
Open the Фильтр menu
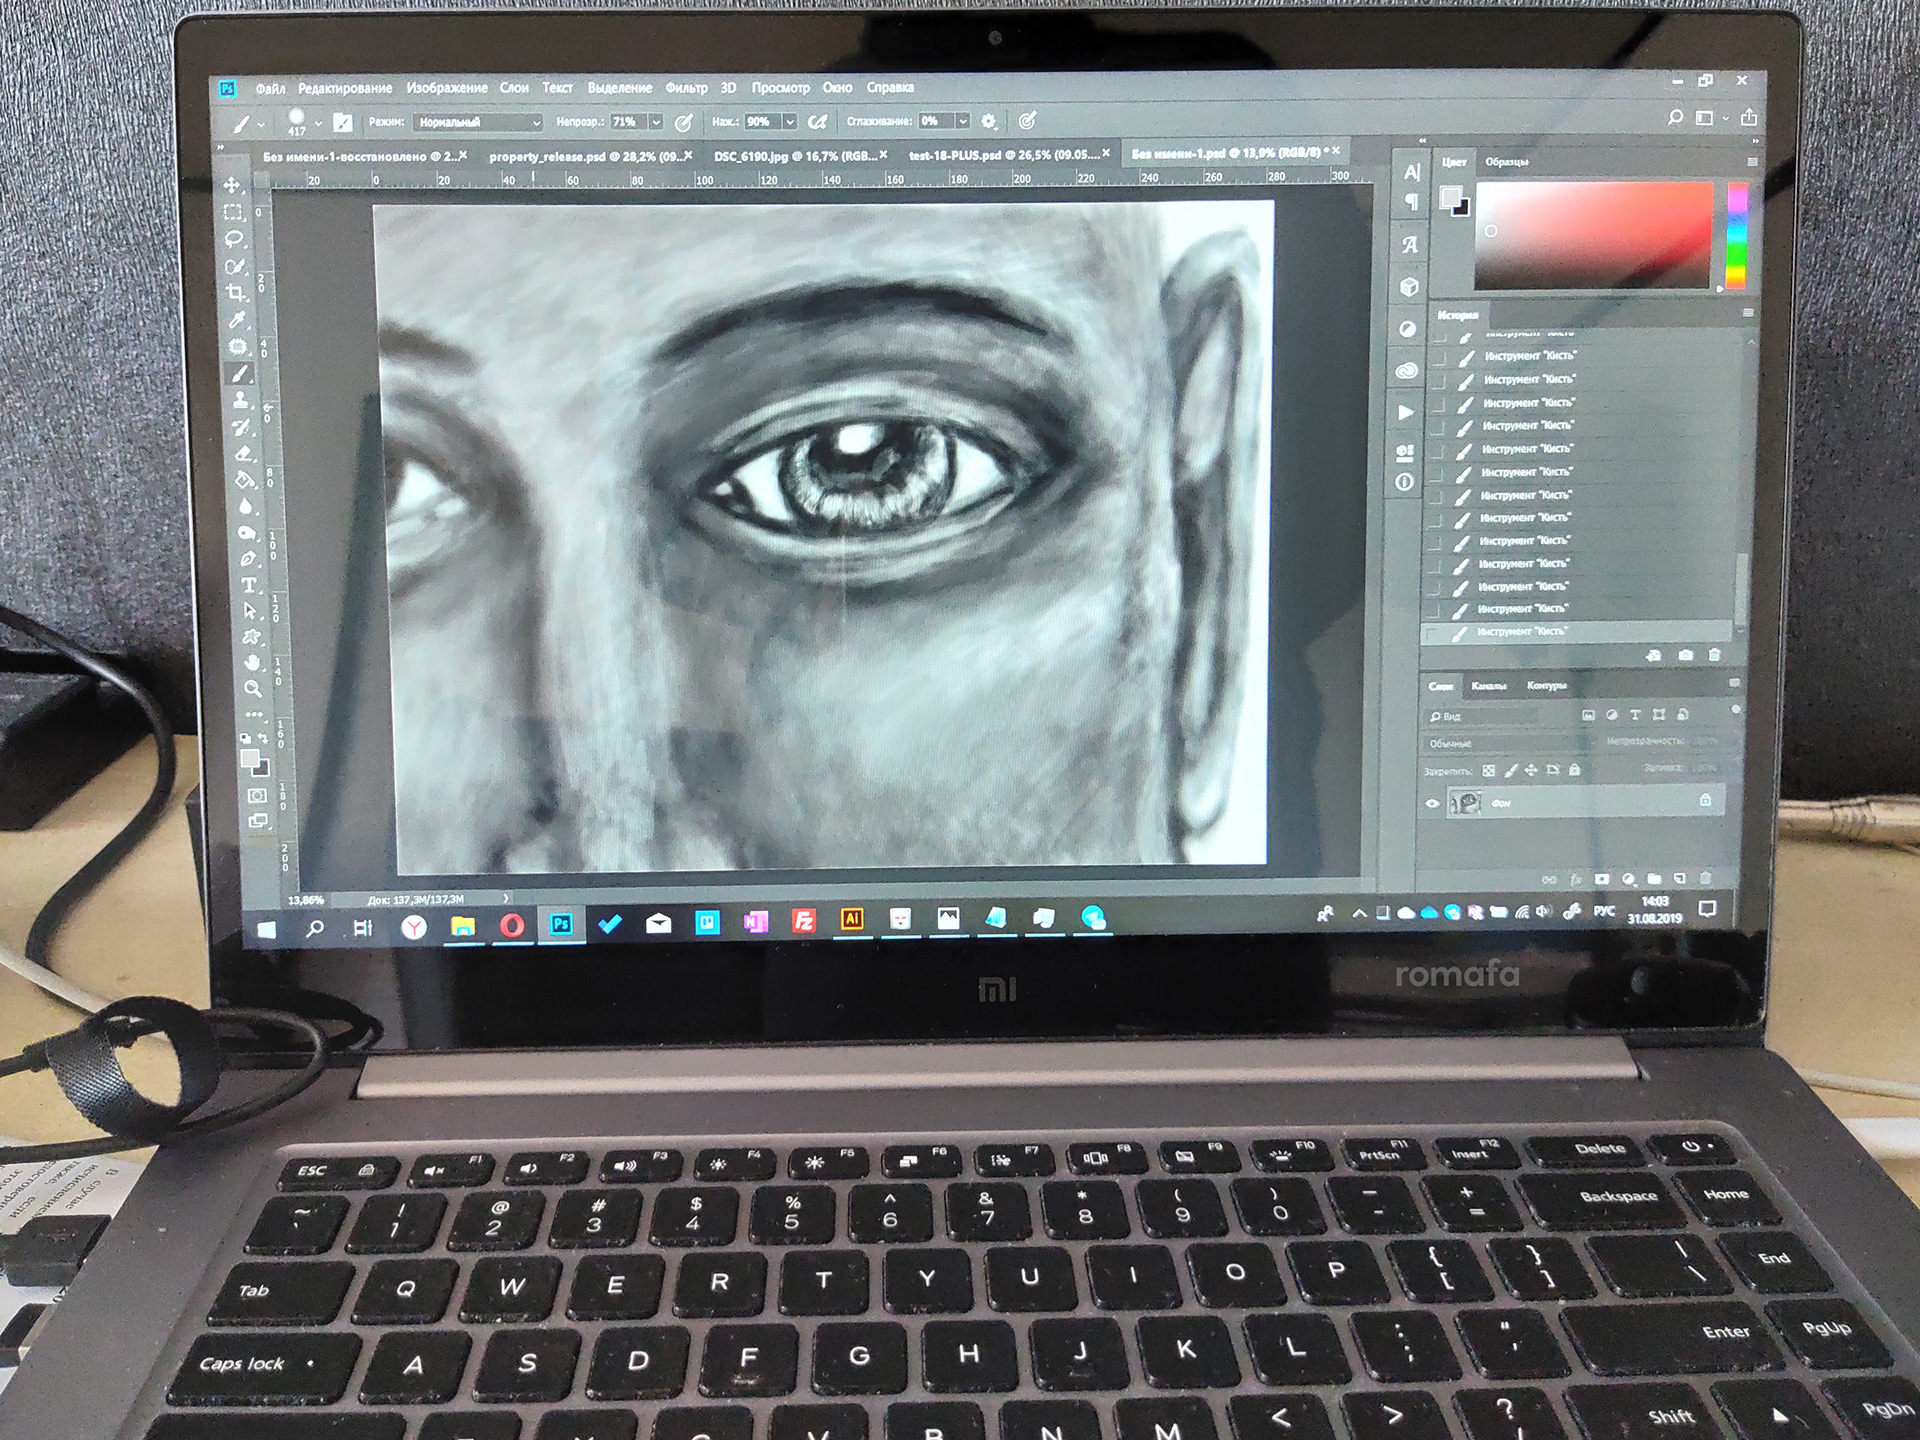click(x=686, y=88)
